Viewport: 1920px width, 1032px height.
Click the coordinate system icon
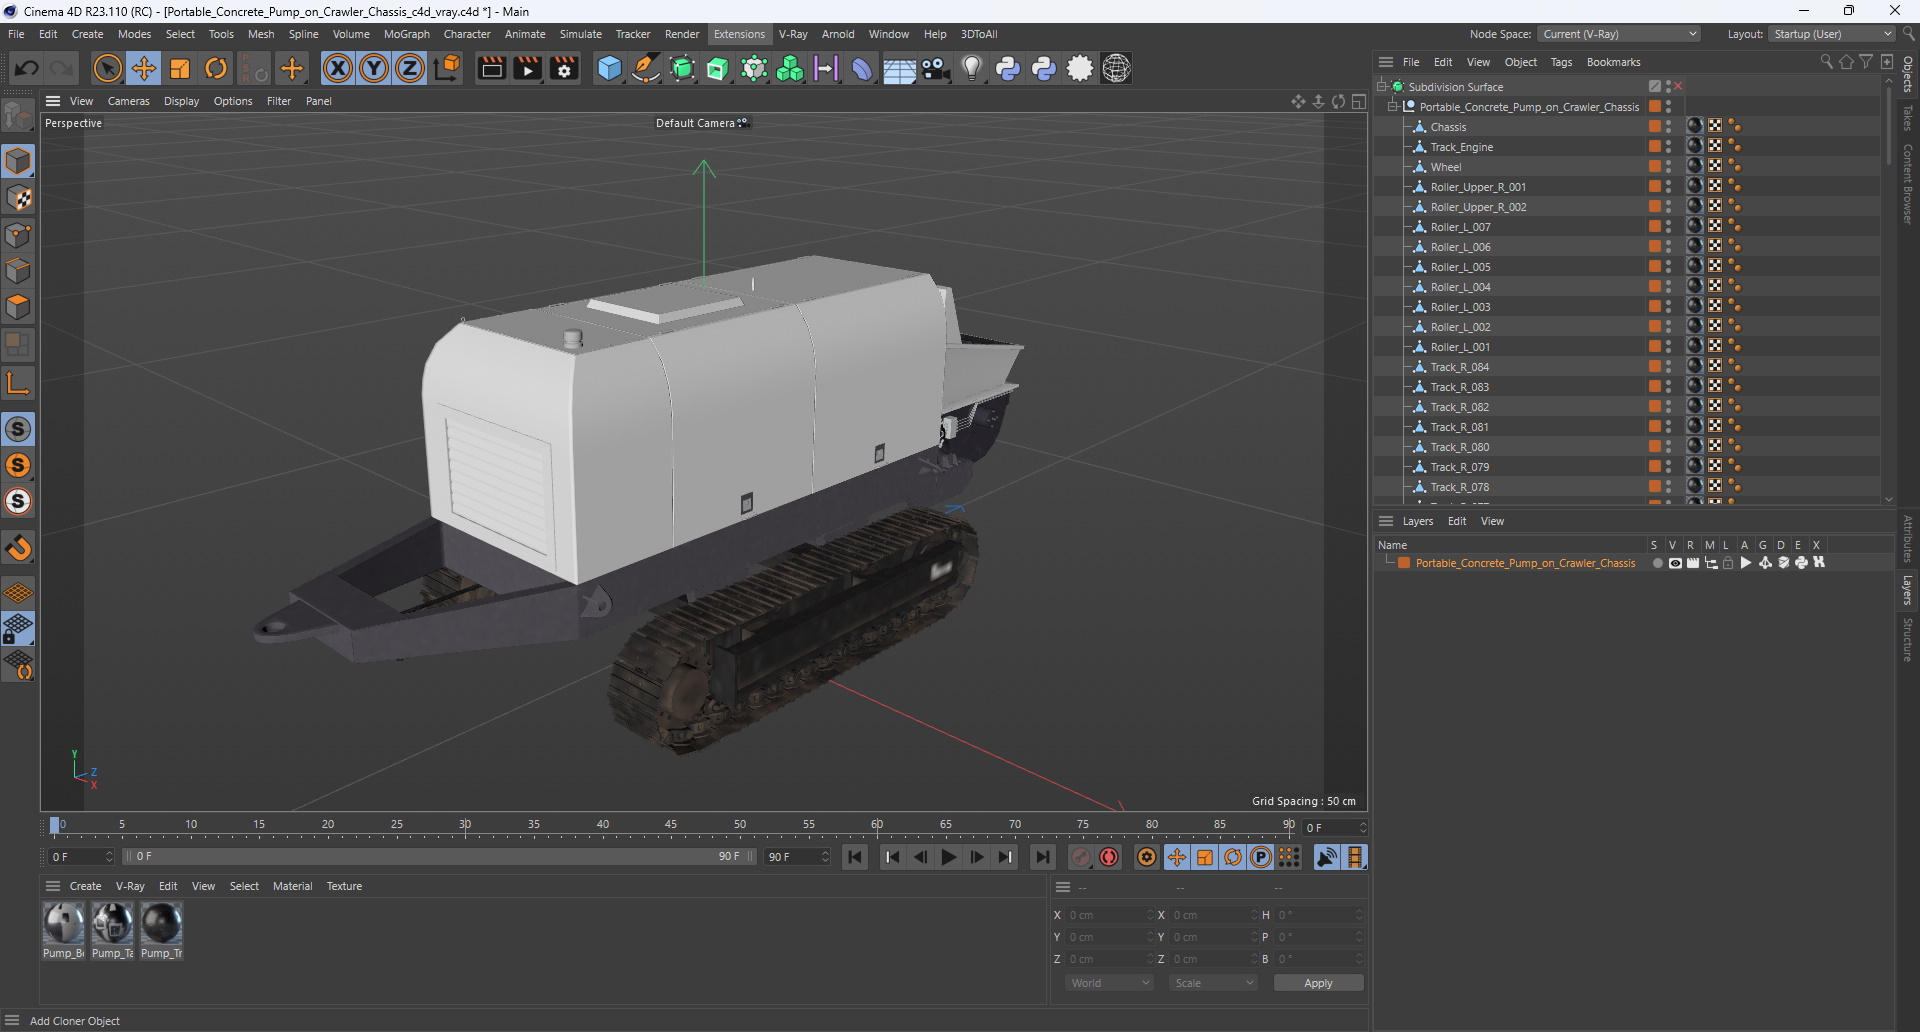point(447,68)
